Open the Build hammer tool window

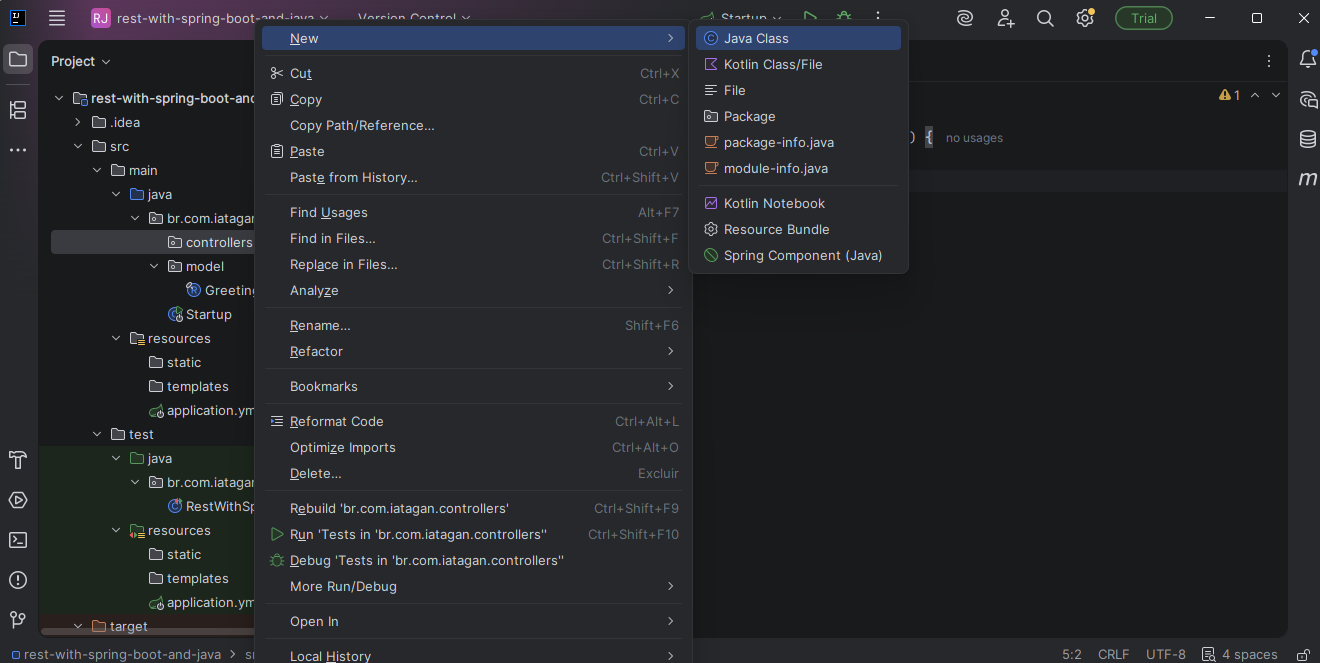(18, 460)
